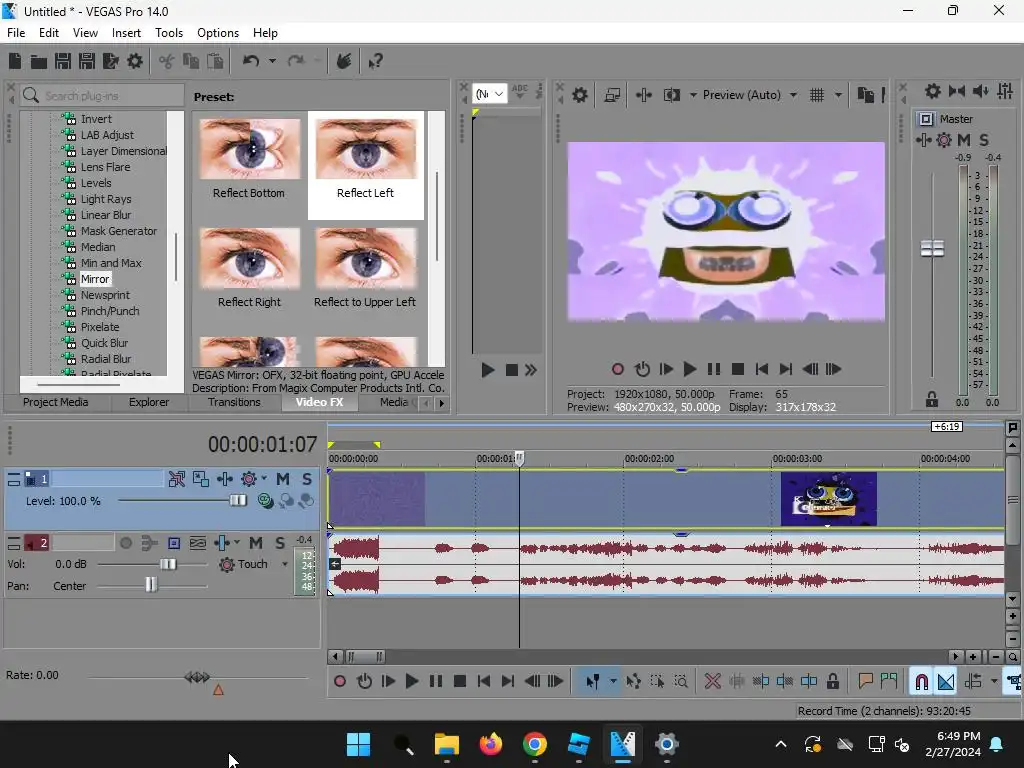This screenshot has height=768, width=1024.
Task: Switch to the Project Media tab
Action: (56, 402)
